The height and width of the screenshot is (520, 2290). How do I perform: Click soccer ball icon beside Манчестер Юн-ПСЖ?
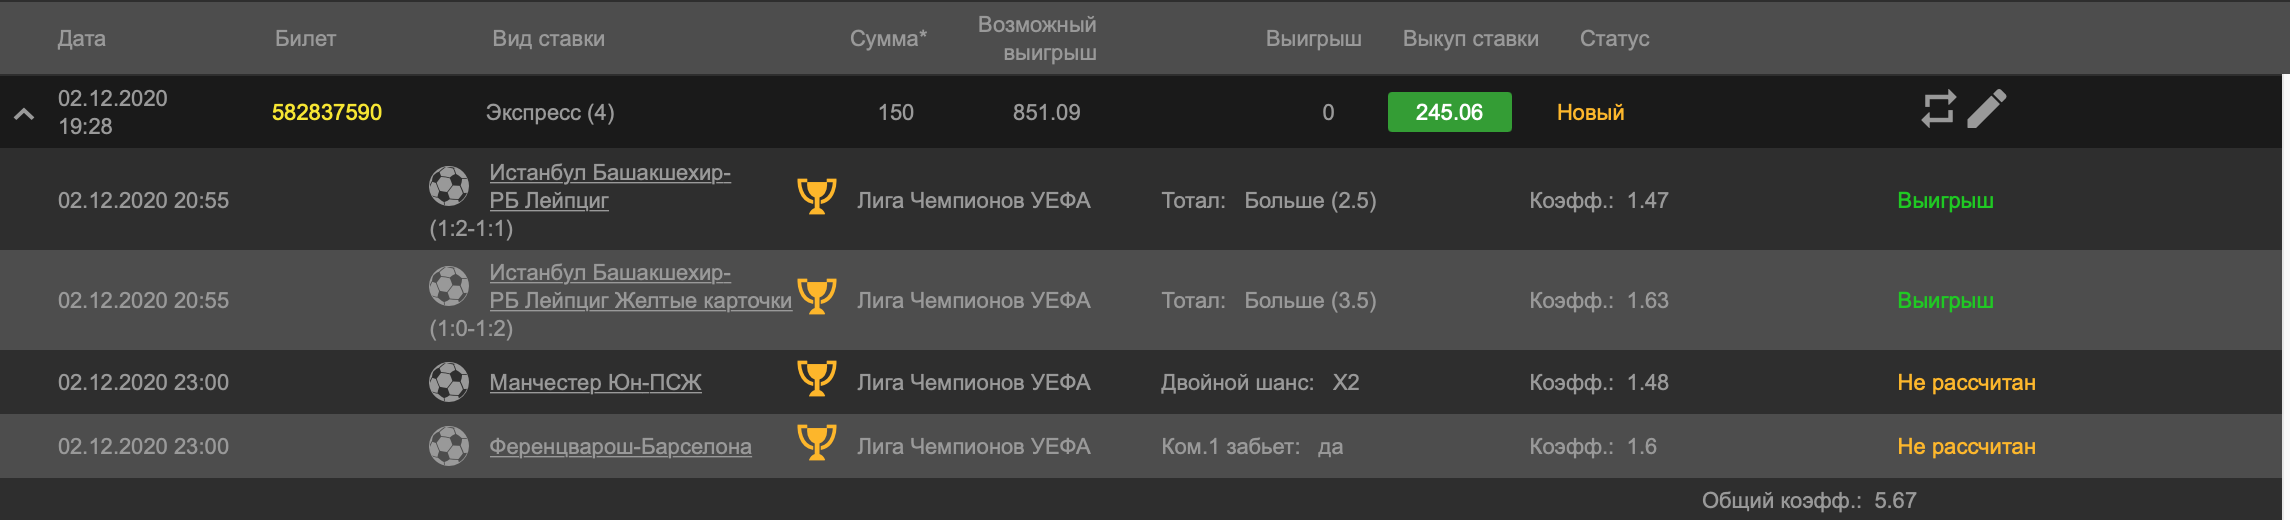tap(449, 382)
